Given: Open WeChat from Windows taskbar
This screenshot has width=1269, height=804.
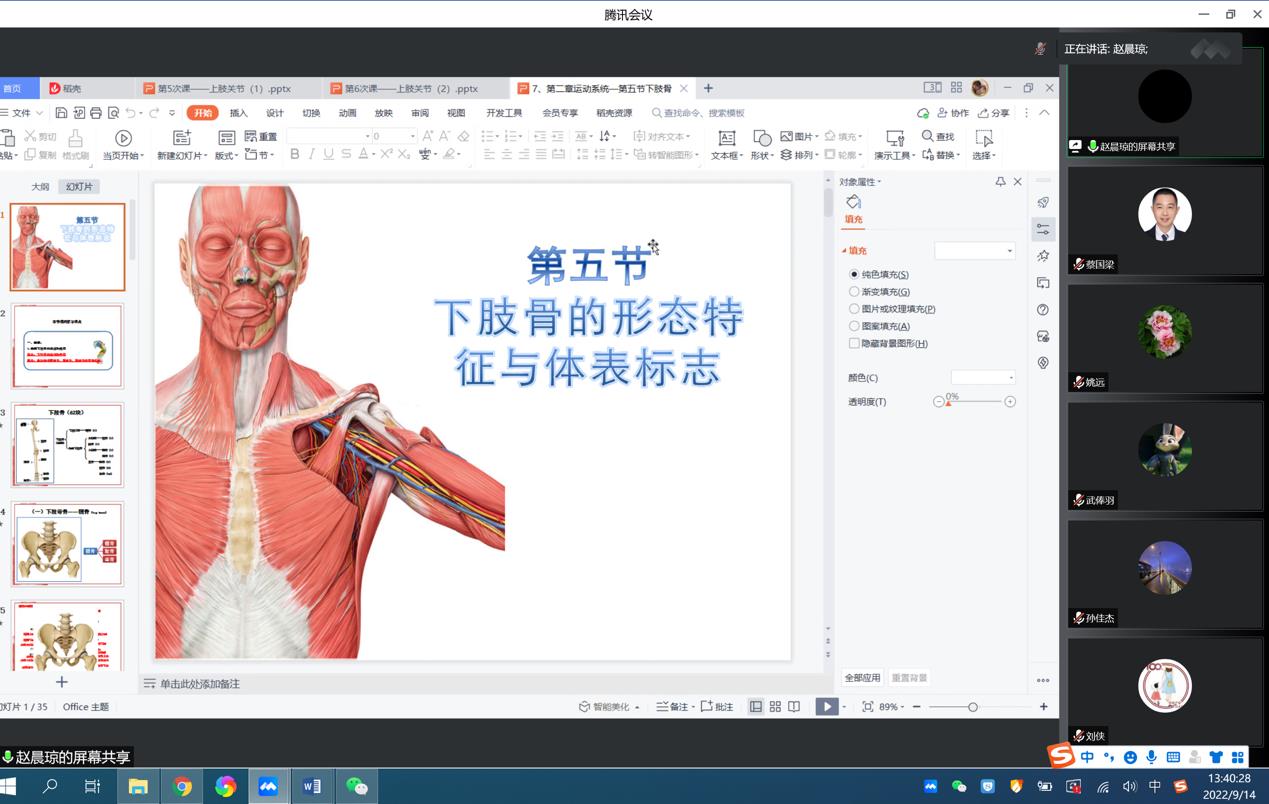Looking at the screenshot, I should pyautogui.click(x=355, y=787).
